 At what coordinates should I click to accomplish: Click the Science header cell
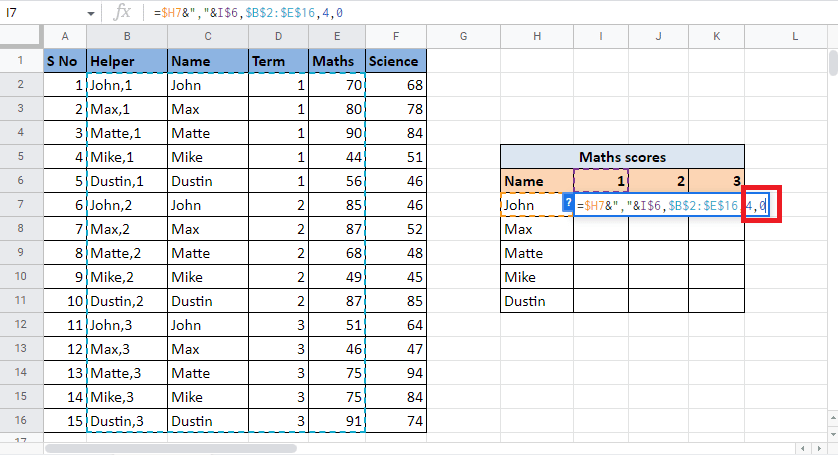point(396,61)
